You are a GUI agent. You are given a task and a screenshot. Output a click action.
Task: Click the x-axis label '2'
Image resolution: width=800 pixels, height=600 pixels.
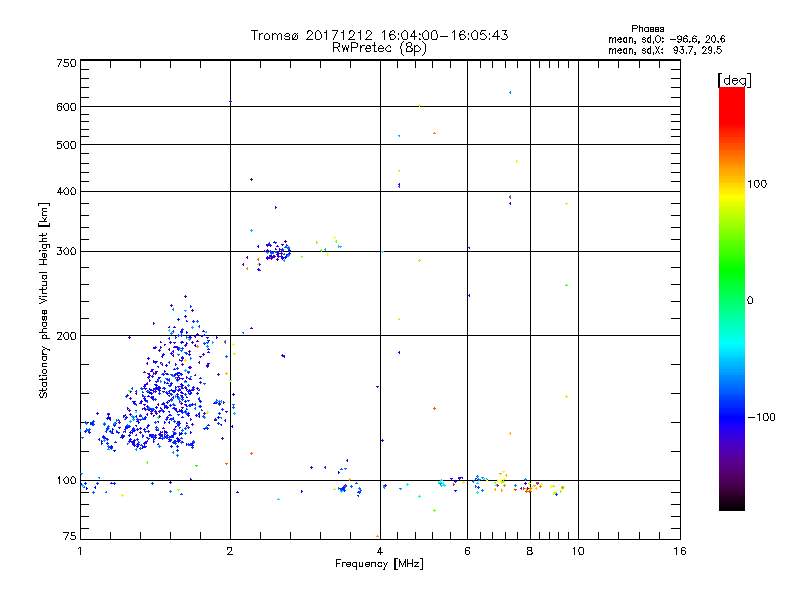click(x=230, y=551)
